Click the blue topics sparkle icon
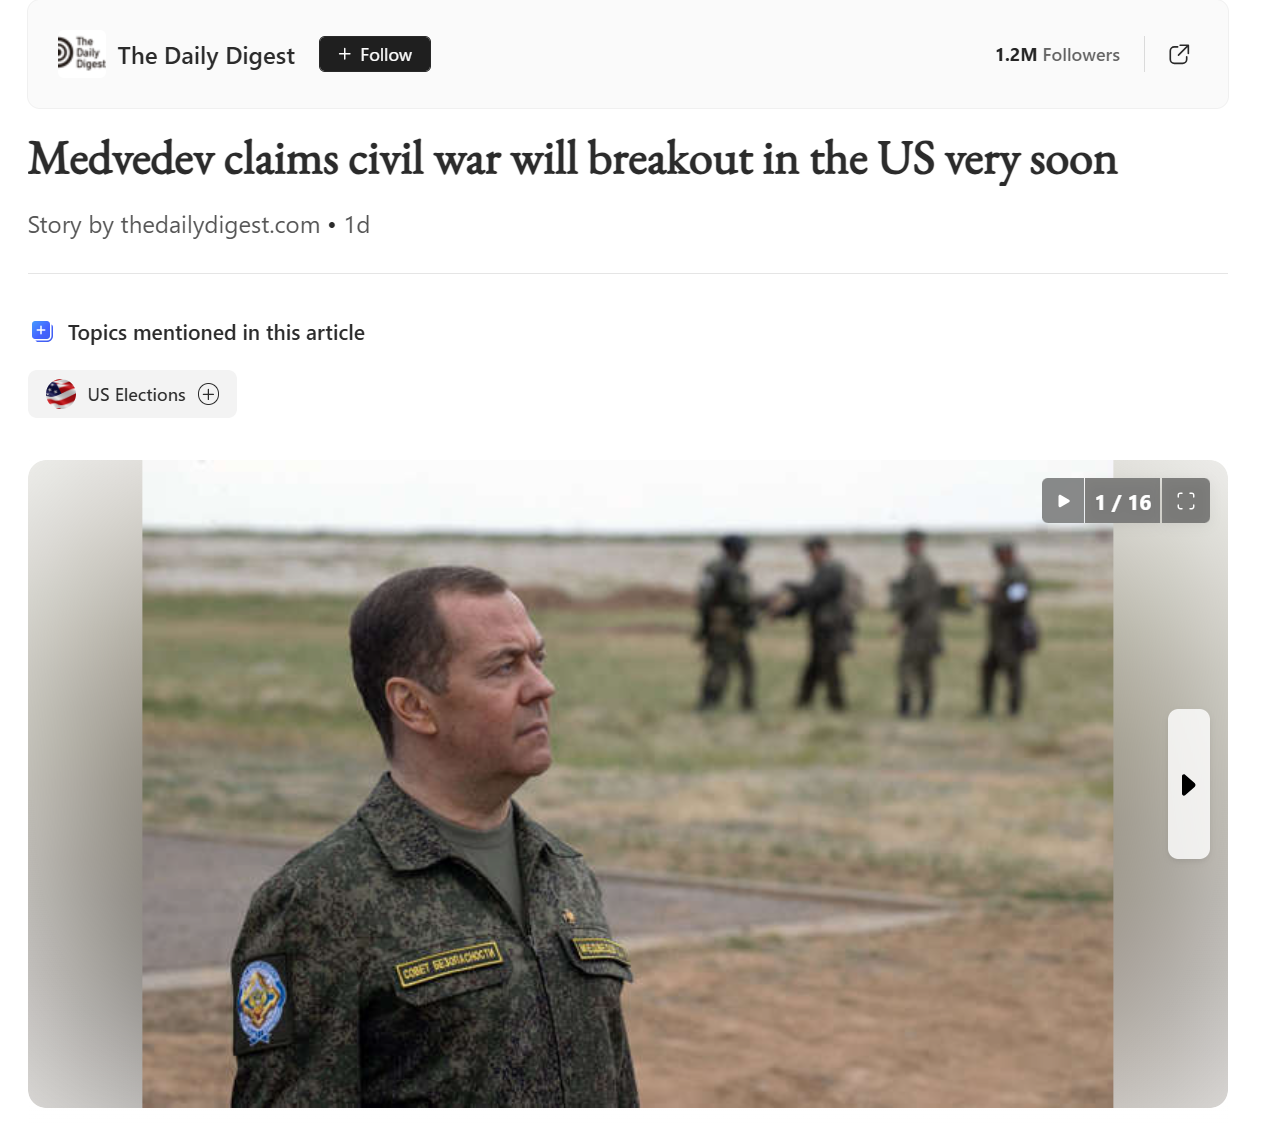Viewport: 1268px width, 1124px height. click(x=42, y=331)
